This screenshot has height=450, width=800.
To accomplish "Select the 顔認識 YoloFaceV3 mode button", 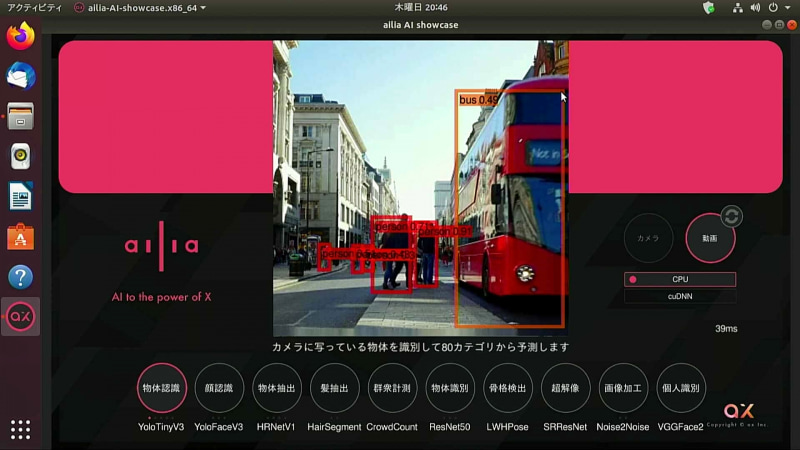I will (x=219, y=388).
